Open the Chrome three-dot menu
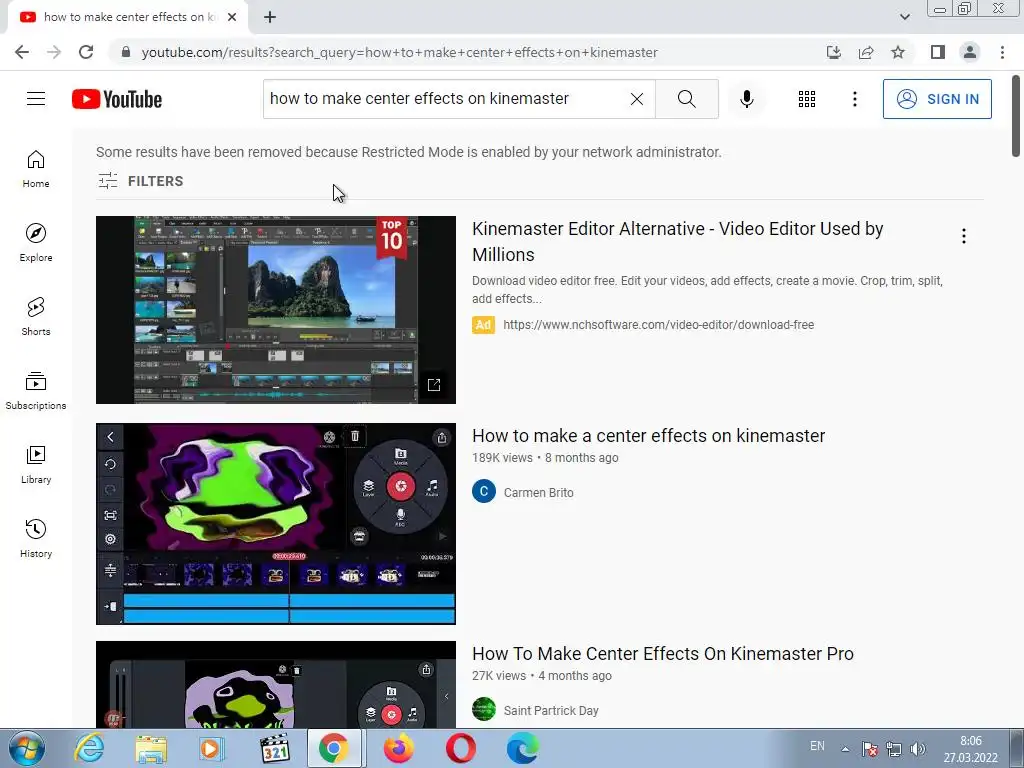 coord(1002,52)
